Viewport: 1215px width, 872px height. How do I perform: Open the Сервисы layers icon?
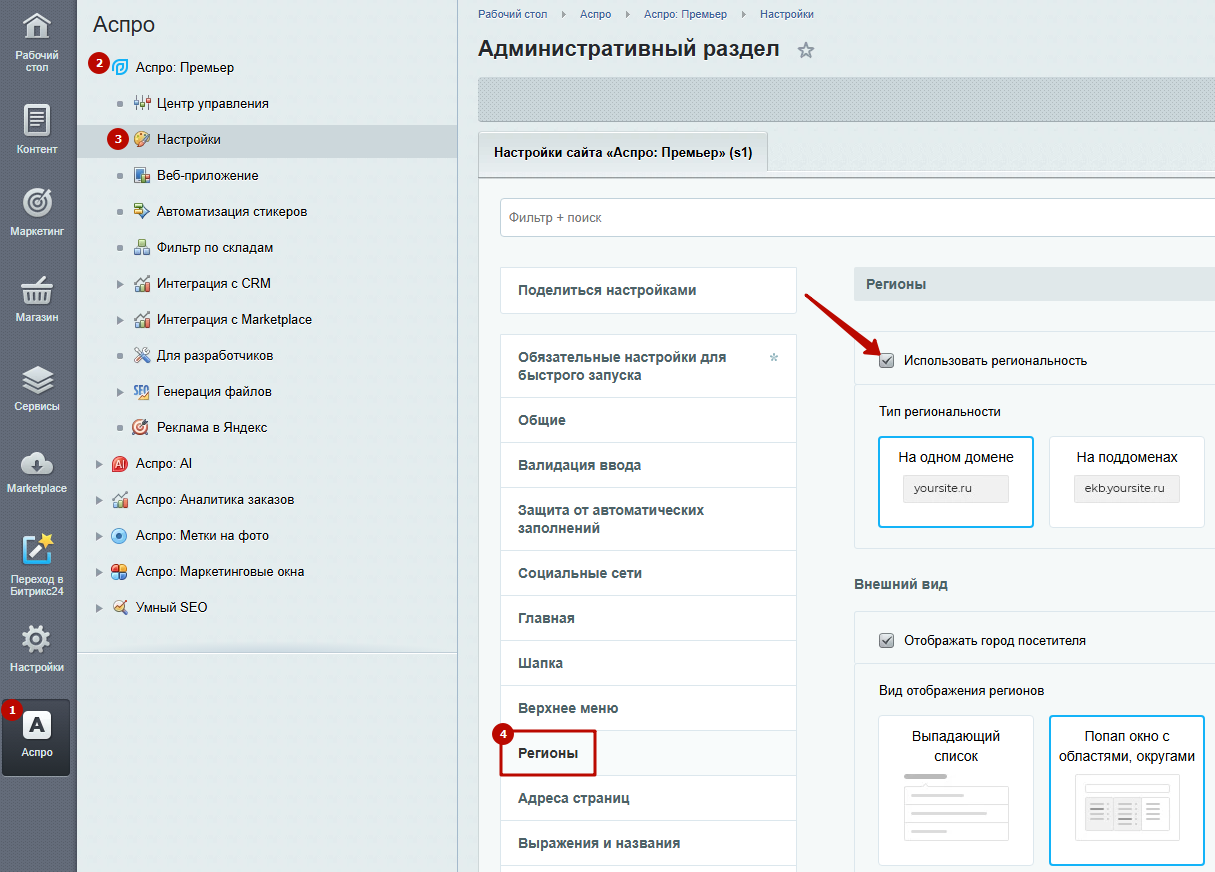(x=37, y=379)
